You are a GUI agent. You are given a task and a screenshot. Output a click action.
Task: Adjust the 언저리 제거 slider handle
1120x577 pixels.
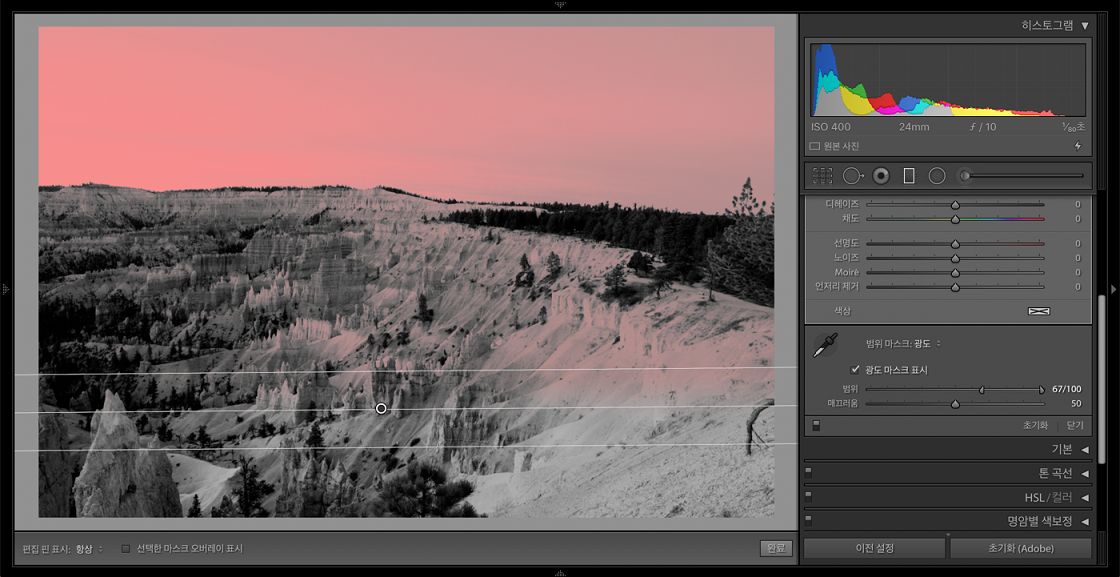[x=955, y=287]
